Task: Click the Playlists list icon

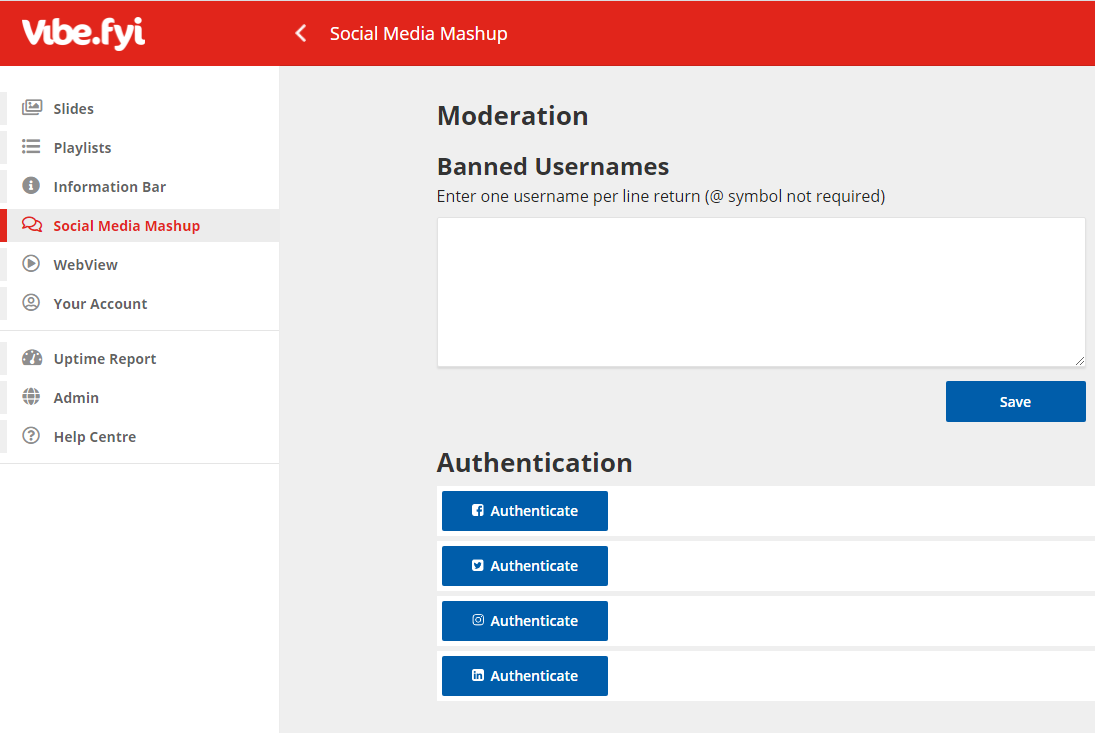Action: 31,147
